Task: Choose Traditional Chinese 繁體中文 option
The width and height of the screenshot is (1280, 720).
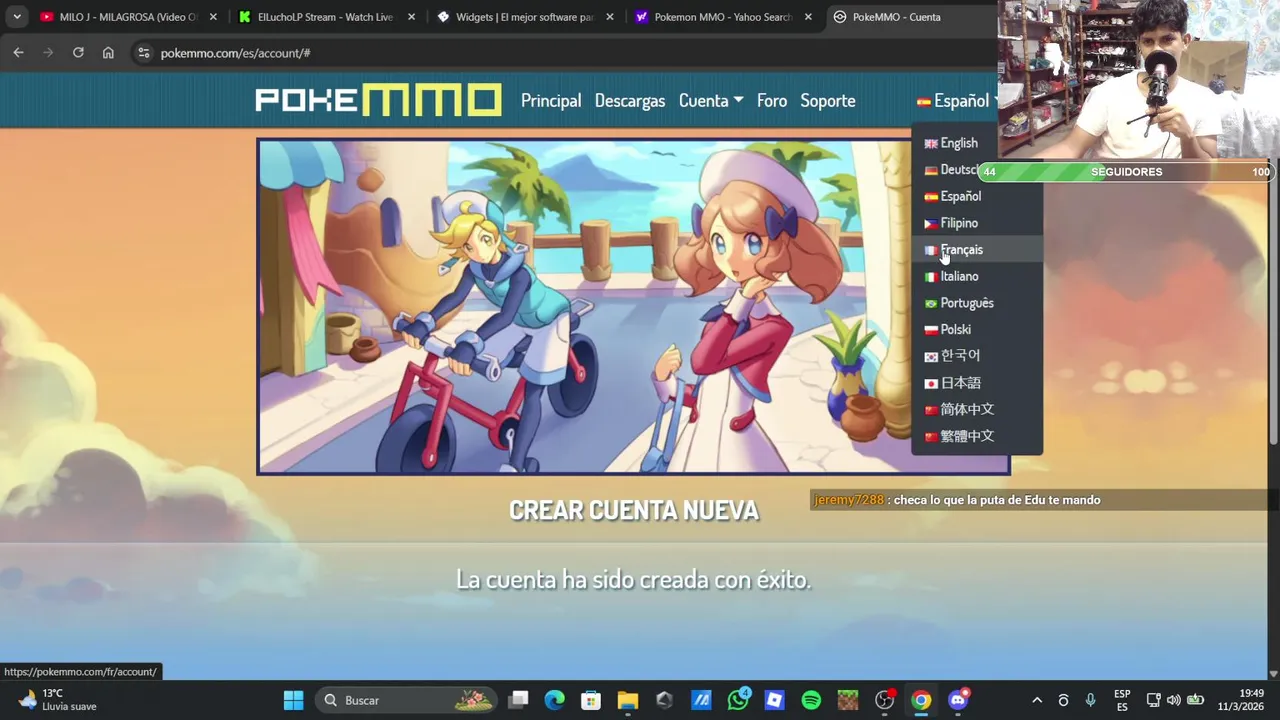Action: 977,436
